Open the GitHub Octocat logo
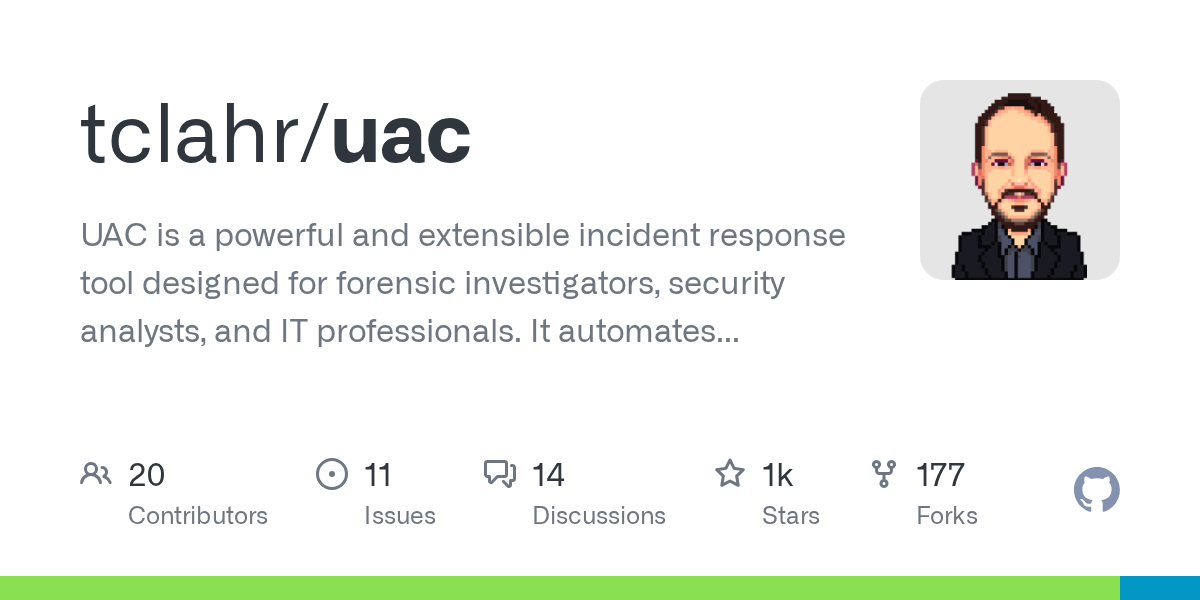 [1096, 491]
